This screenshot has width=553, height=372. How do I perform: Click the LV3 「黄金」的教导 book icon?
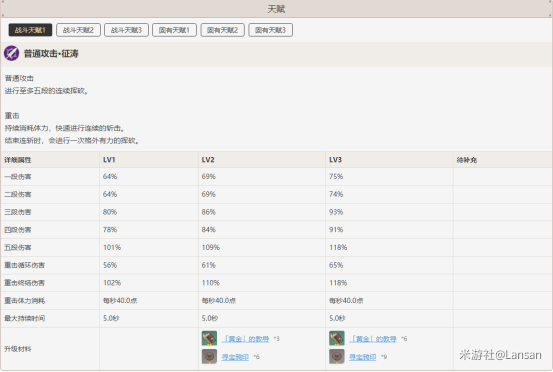[x=337, y=338]
